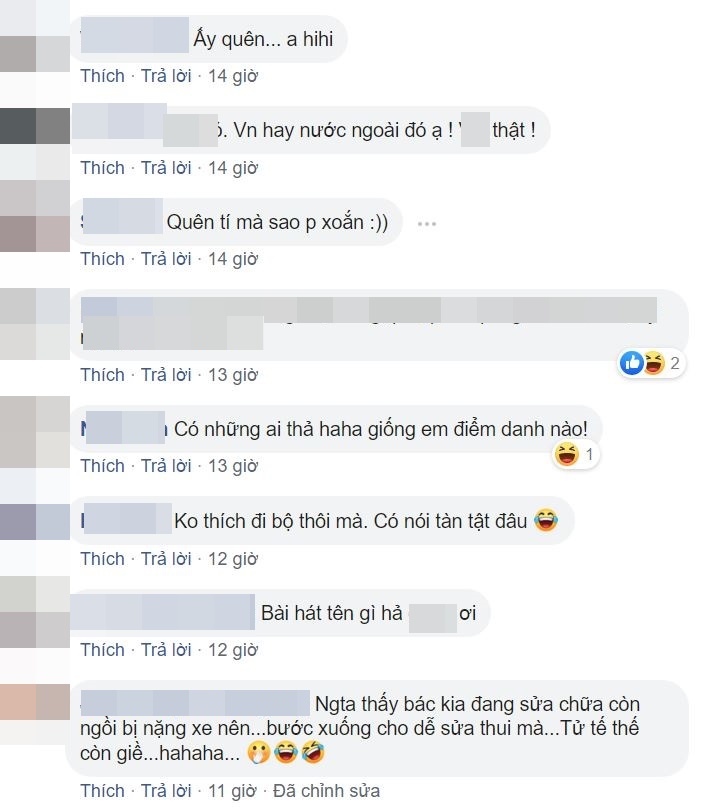711x811 pixels.
Task: Click the blue like reaction icon showing 2
Action: 631,363
